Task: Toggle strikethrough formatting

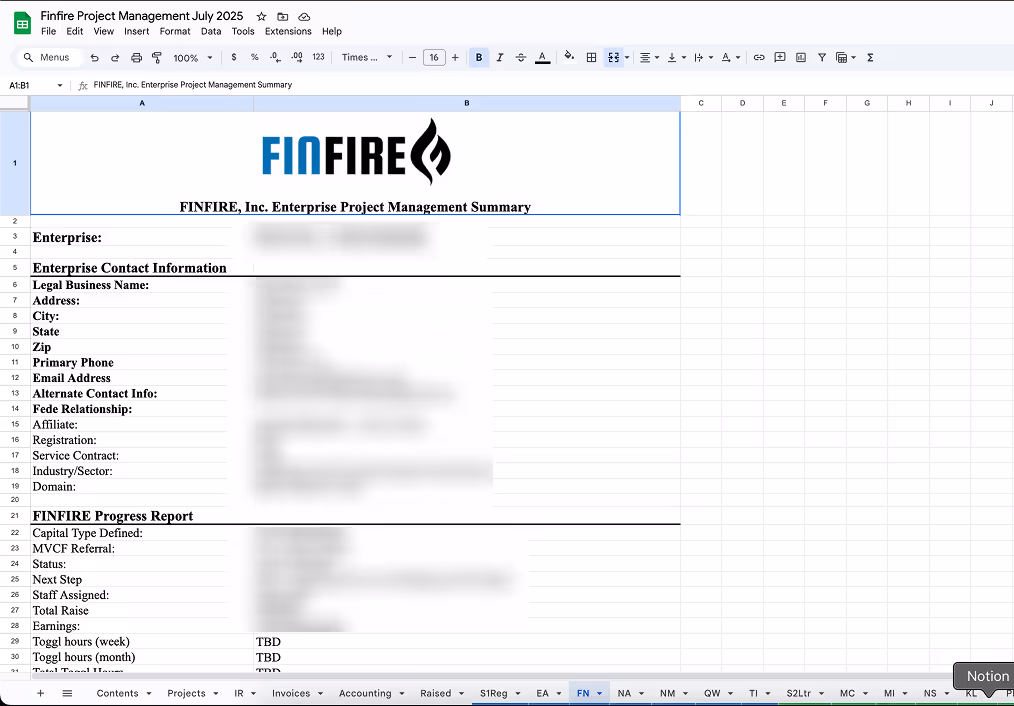Action: tap(521, 58)
